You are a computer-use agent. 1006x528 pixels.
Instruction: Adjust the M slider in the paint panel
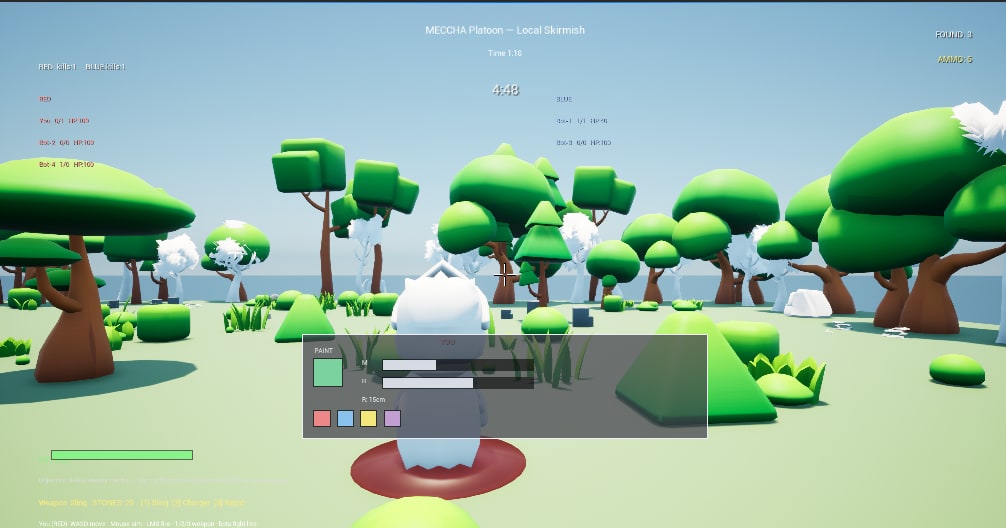click(x=458, y=365)
